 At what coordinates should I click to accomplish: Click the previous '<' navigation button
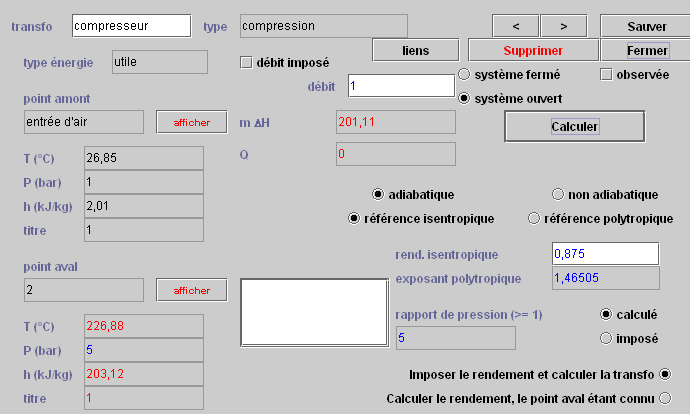[516, 26]
